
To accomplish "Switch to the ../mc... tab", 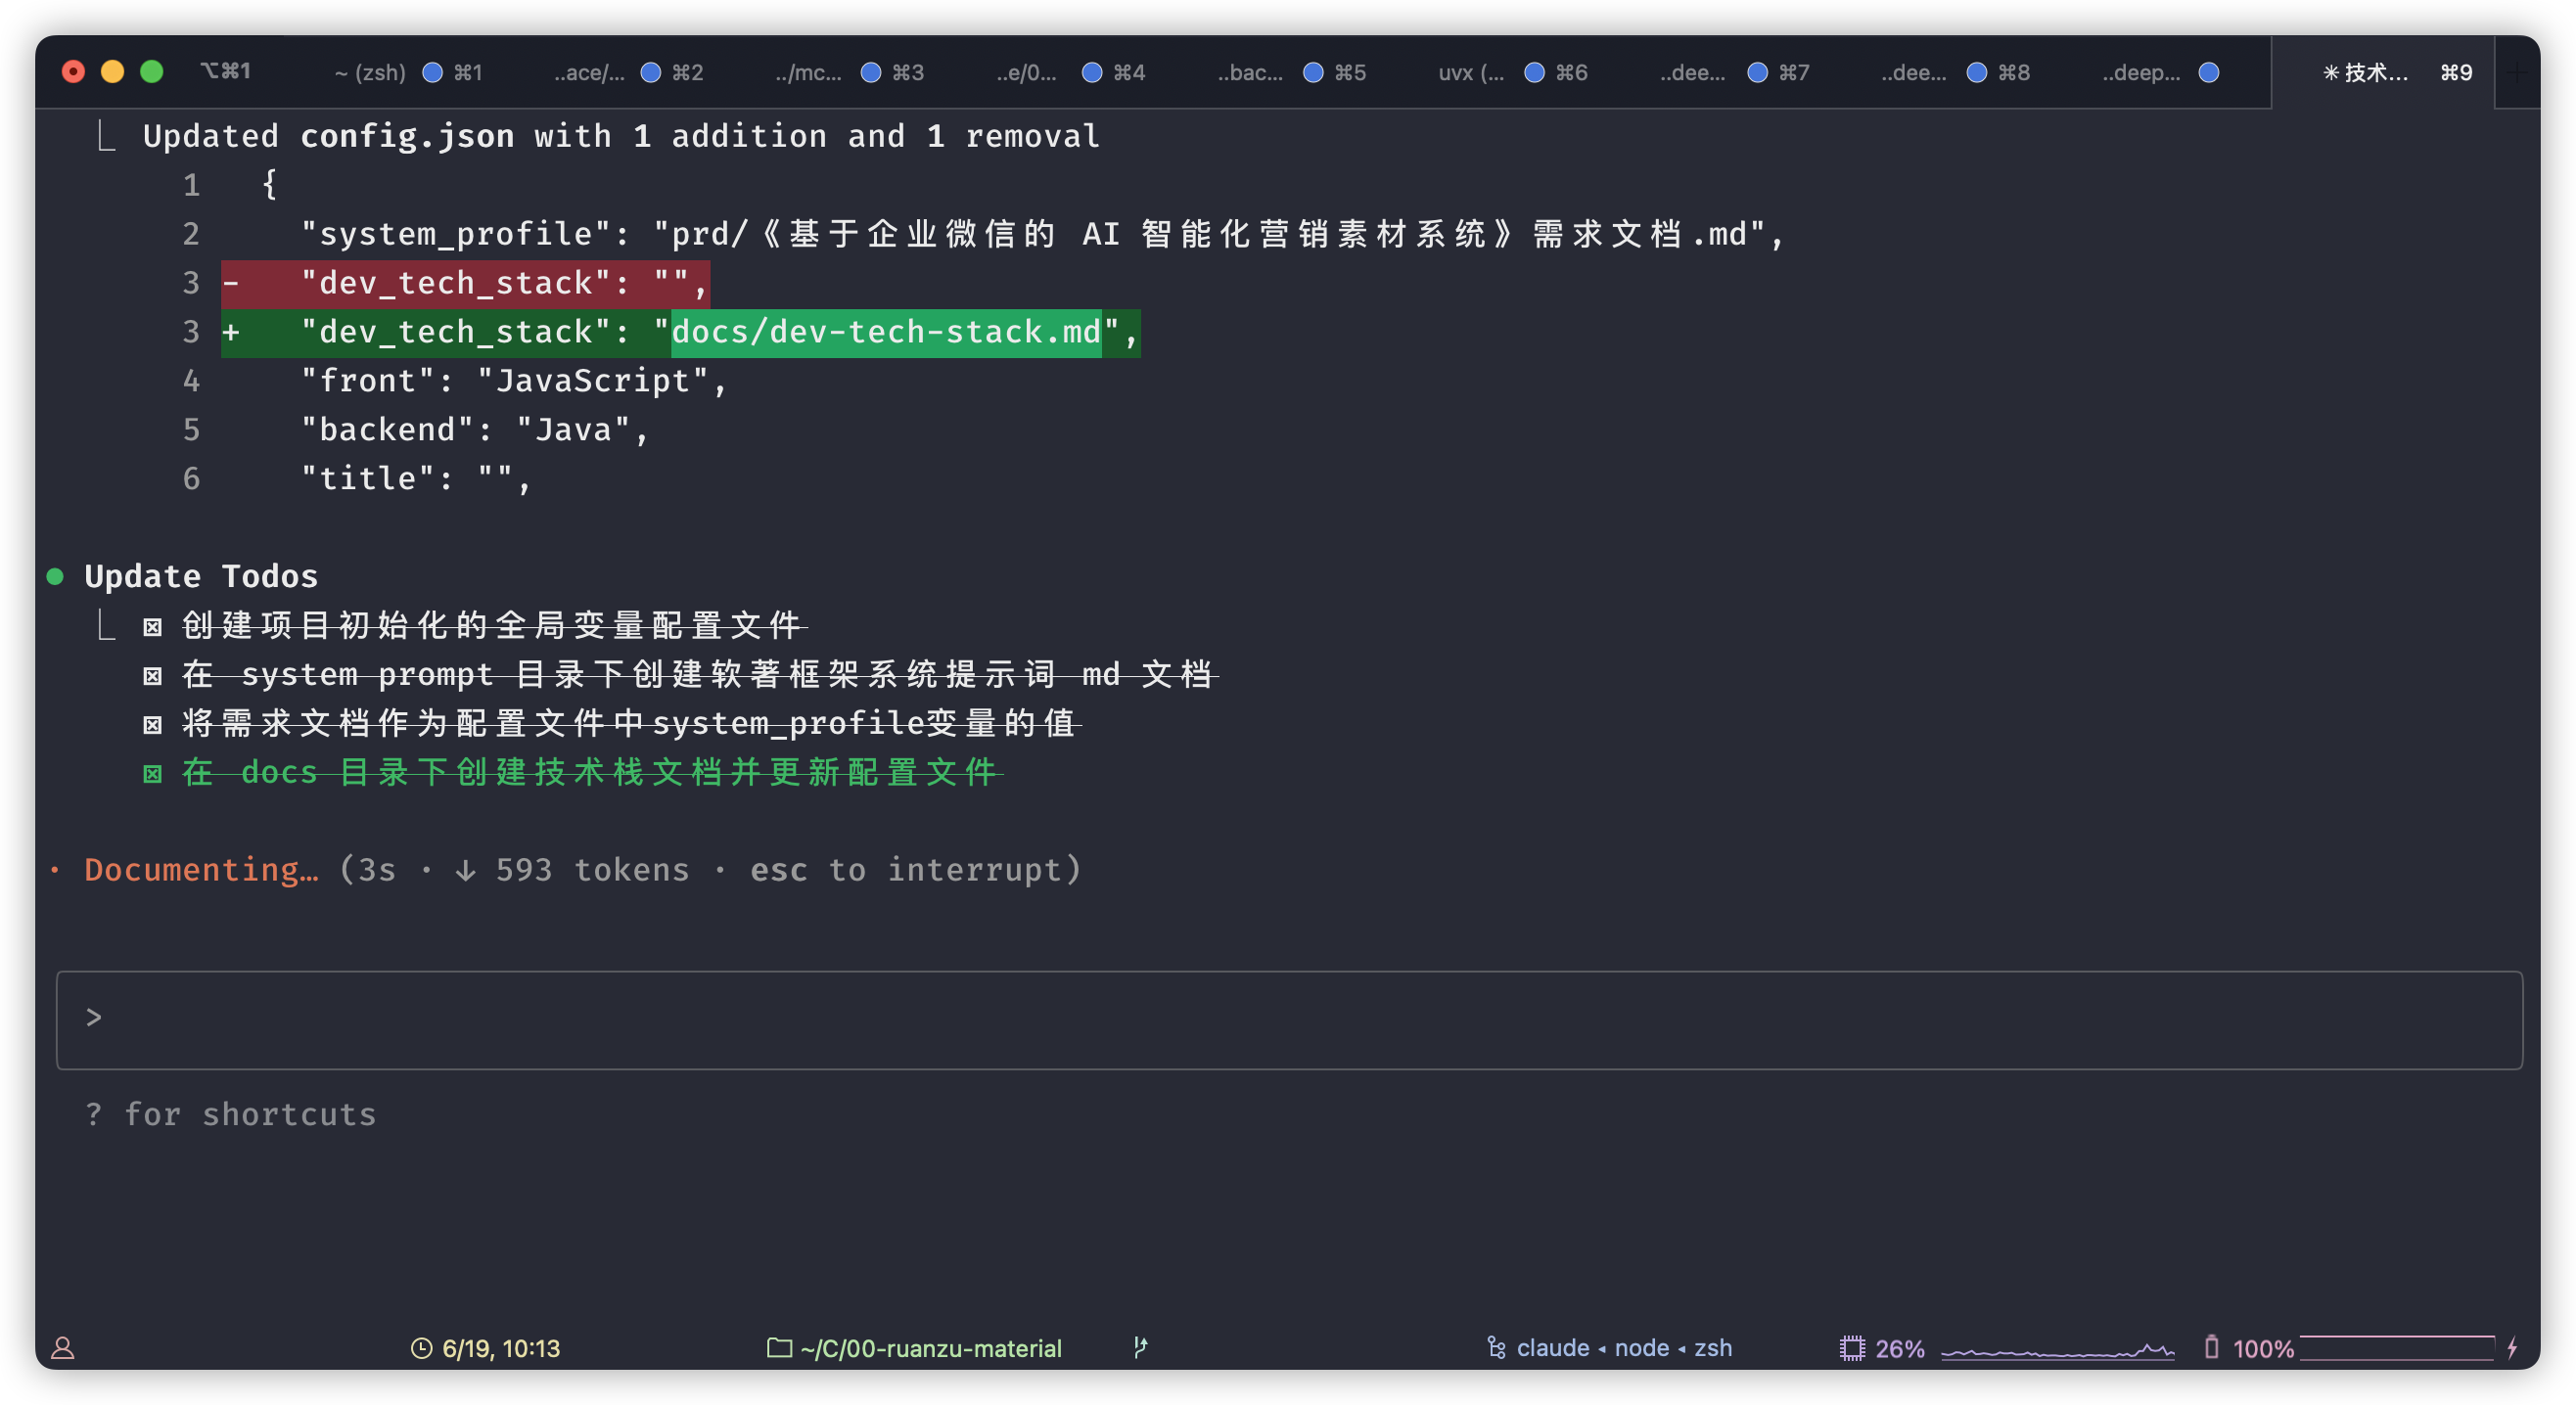I will point(808,72).
